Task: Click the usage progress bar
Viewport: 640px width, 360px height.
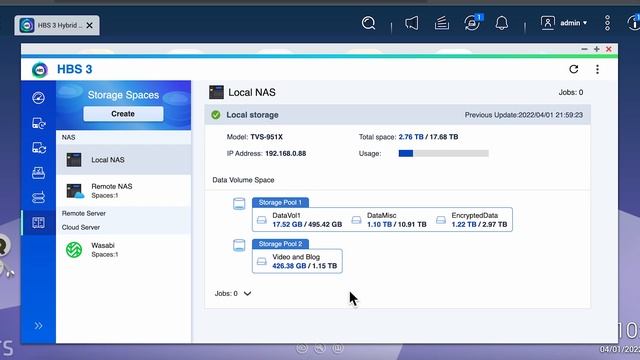Action: 443,153
